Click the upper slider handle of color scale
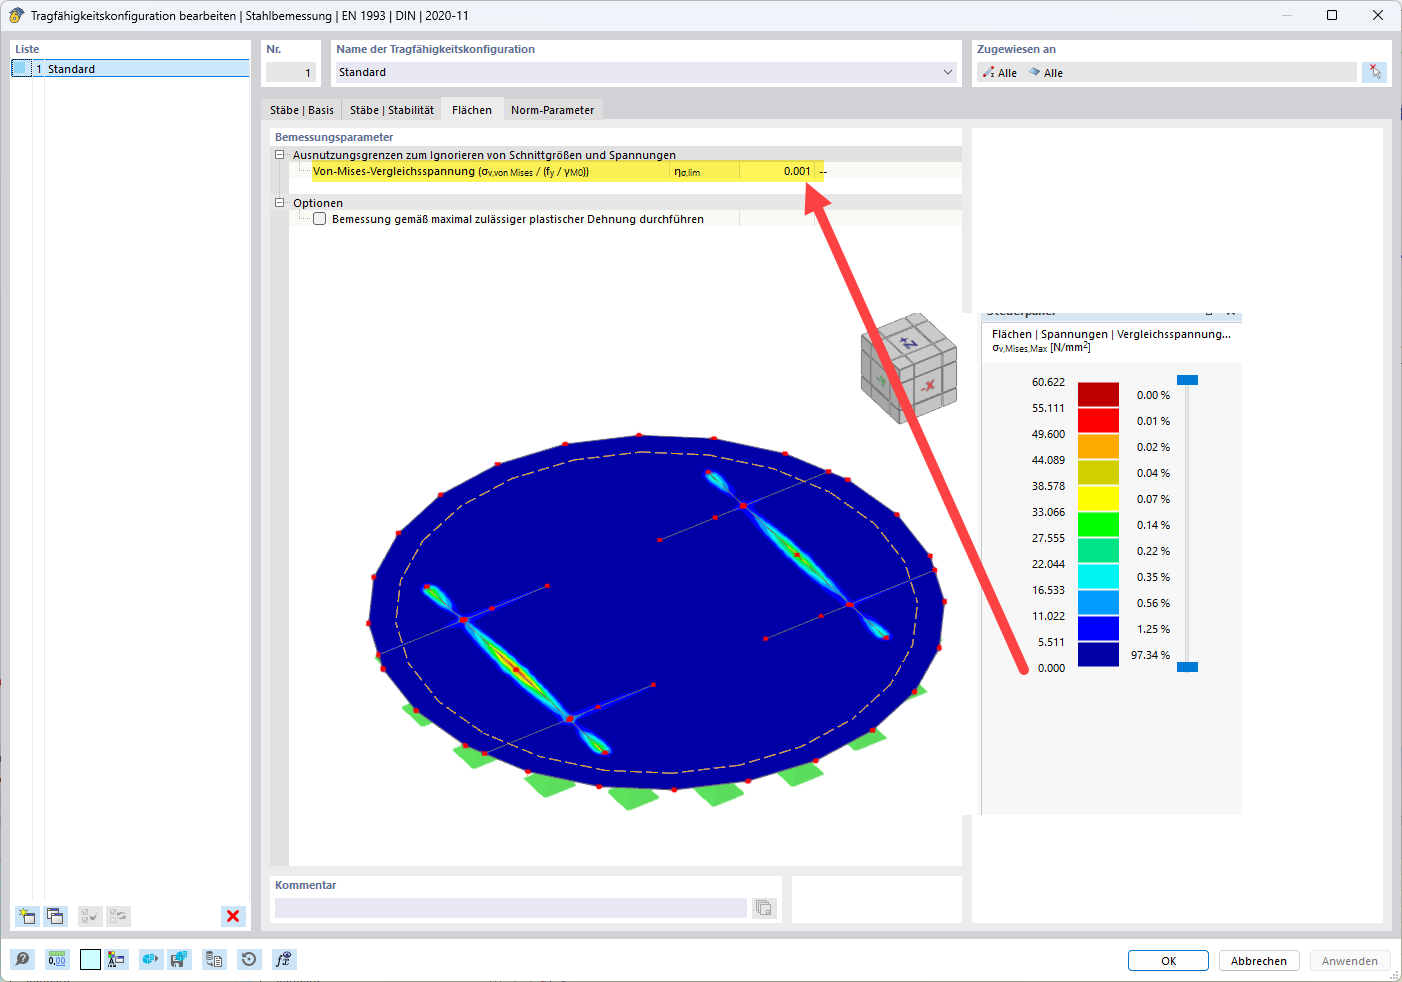The height and width of the screenshot is (982, 1402). [x=1188, y=380]
